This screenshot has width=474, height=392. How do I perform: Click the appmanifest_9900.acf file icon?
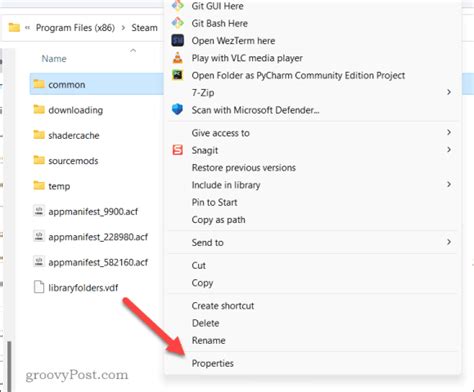point(39,211)
